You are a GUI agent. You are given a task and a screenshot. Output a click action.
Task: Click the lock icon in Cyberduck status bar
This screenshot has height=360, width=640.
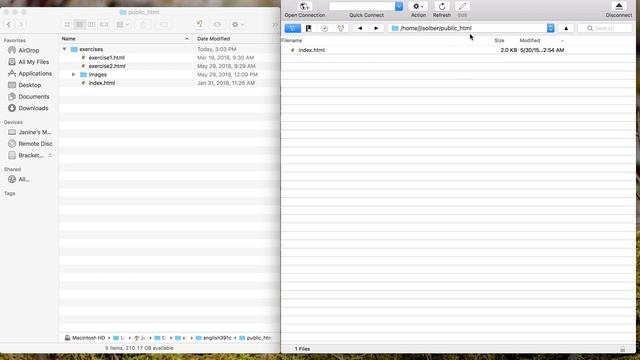point(622,349)
